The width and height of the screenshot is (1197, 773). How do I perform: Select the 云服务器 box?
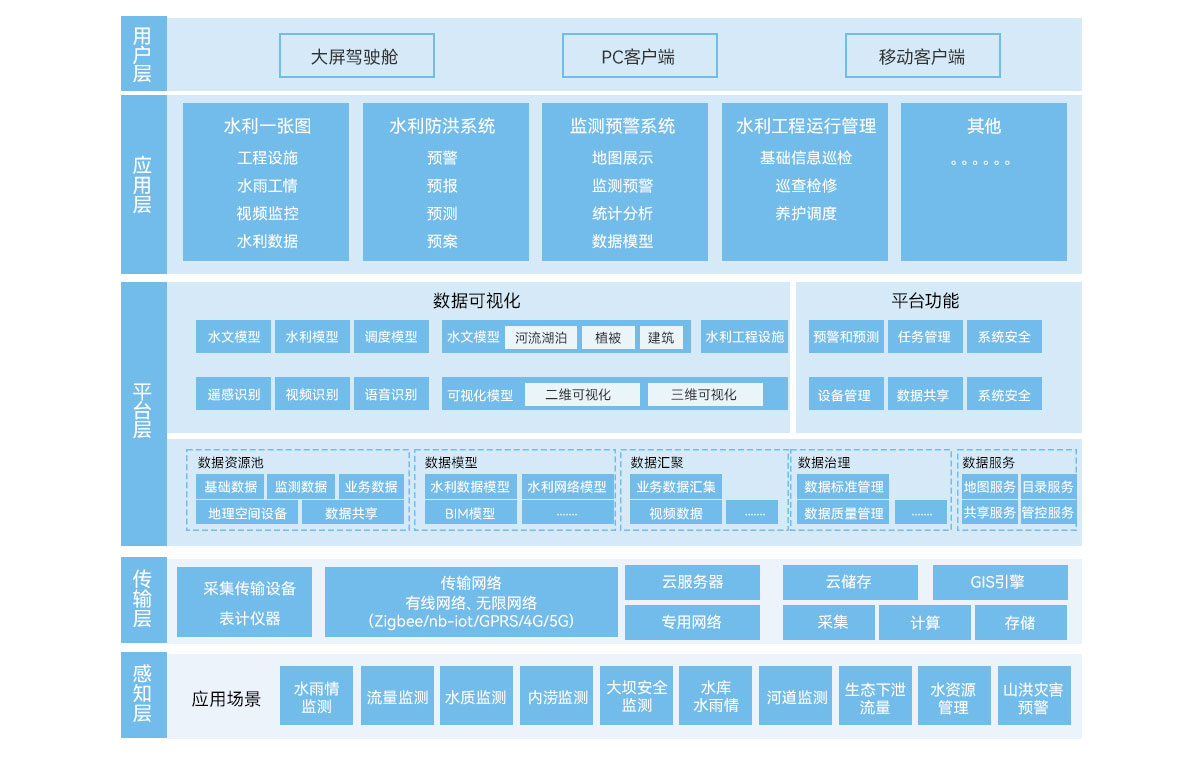pyautogui.click(x=692, y=582)
